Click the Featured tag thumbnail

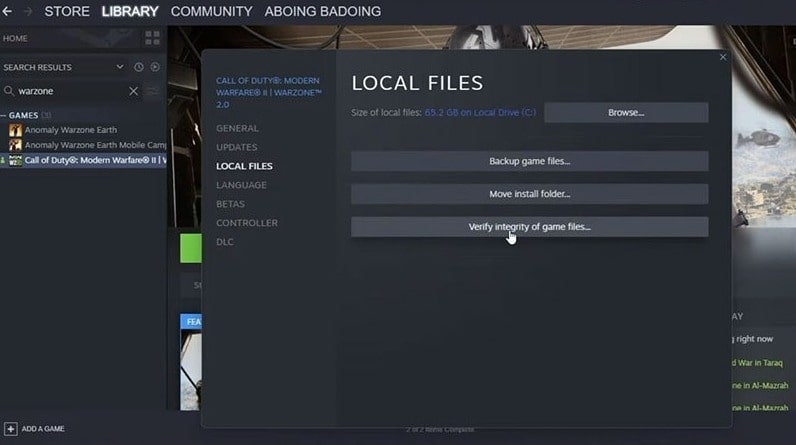(x=191, y=322)
